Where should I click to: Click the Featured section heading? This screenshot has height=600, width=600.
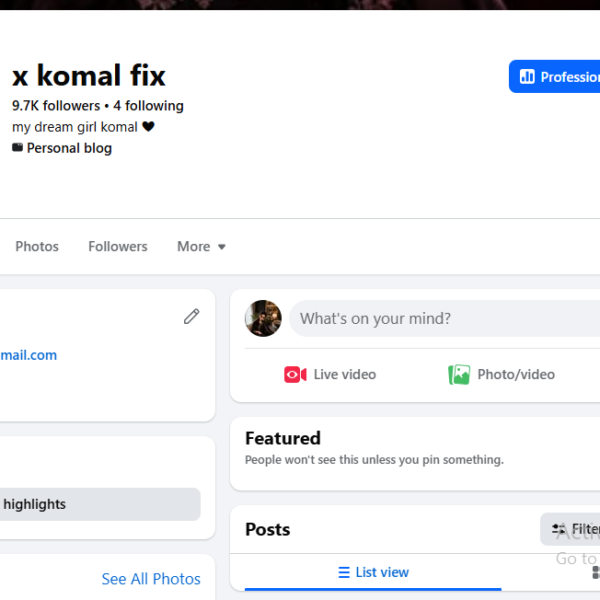[283, 439]
